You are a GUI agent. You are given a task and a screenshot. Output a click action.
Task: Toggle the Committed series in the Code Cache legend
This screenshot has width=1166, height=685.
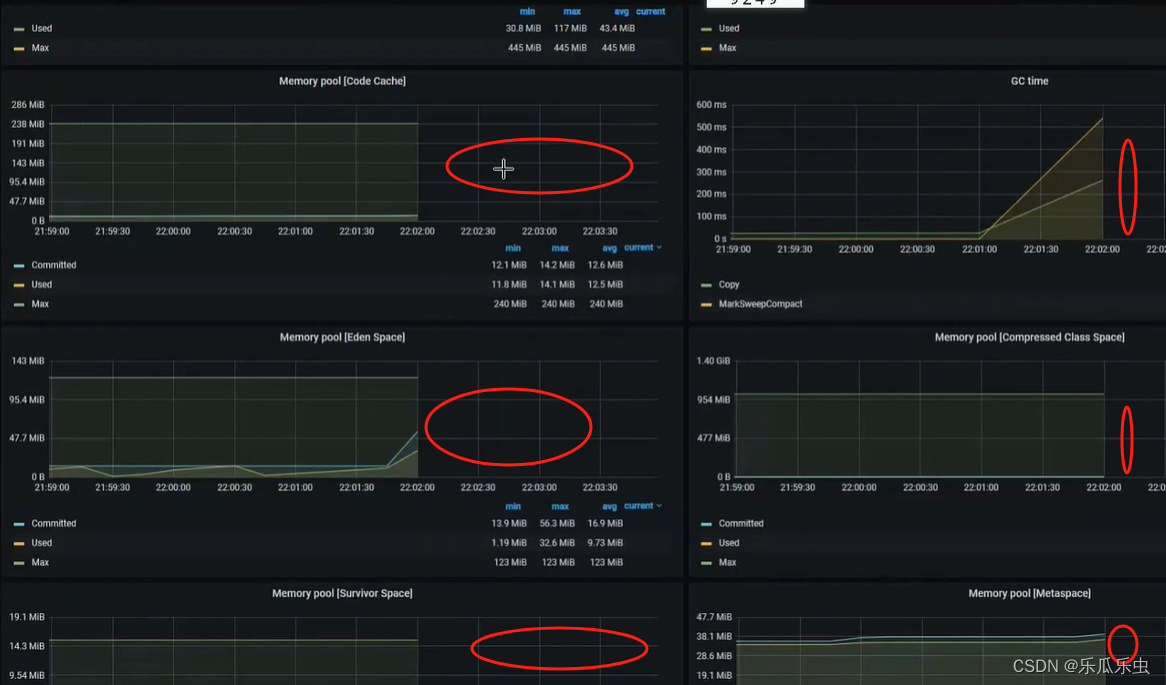54,265
